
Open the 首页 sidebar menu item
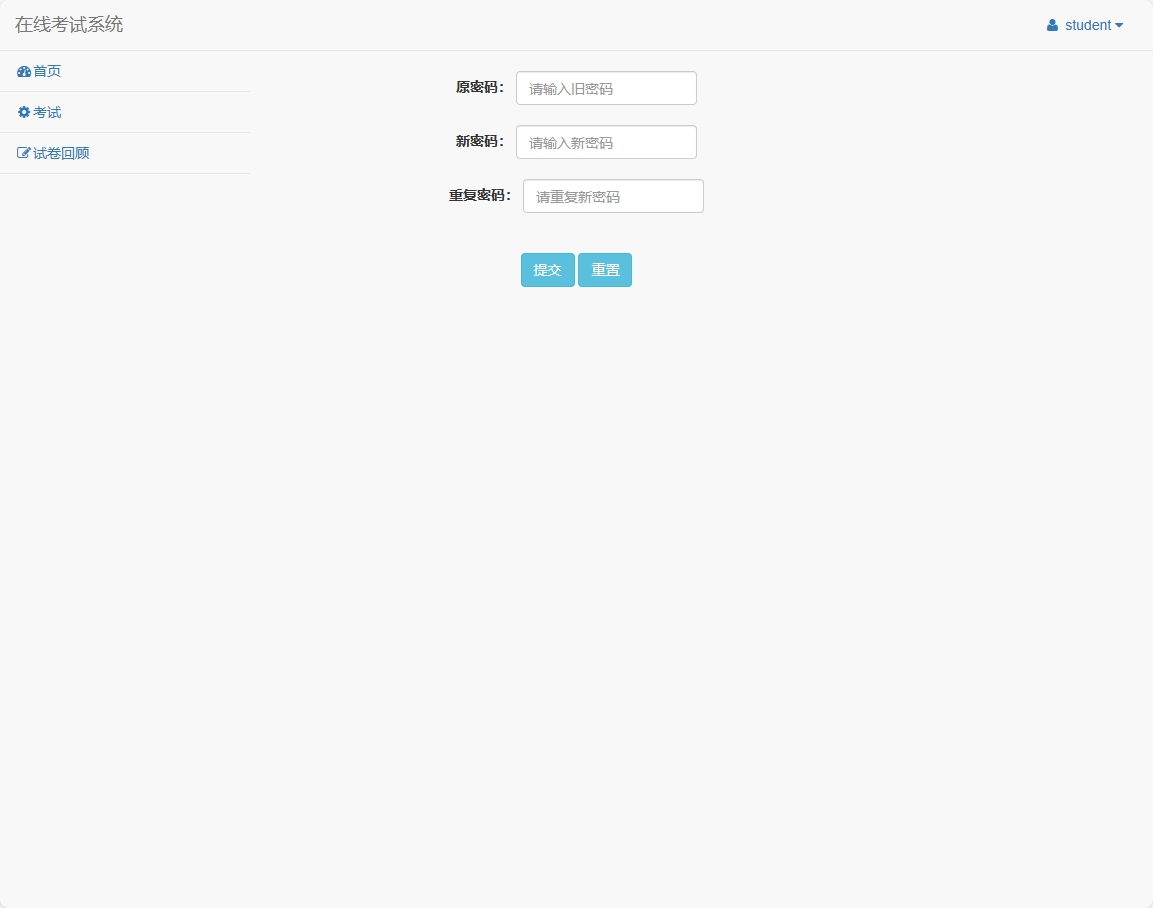pyautogui.click(x=125, y=71)
